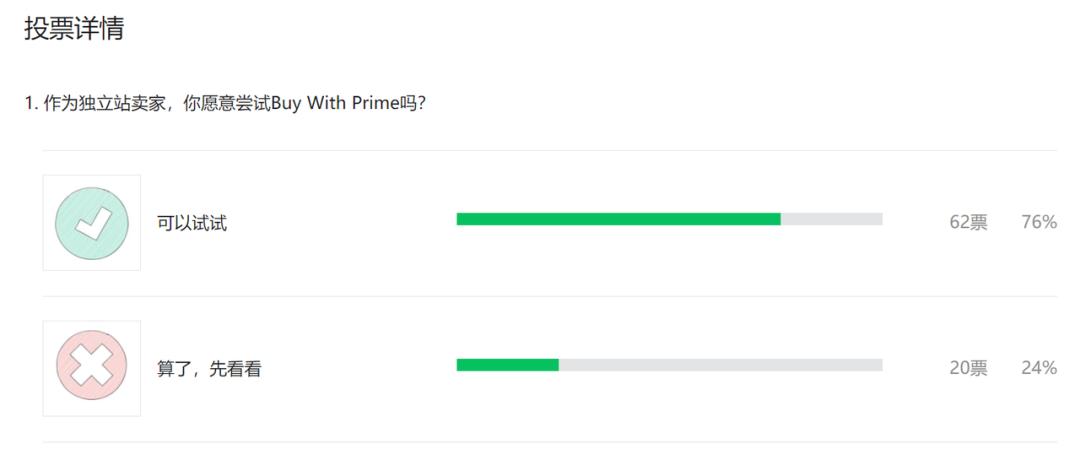Click the white cross inside pink circle
This screenshot has width=1080, height=449.
[x=92, y=366]
